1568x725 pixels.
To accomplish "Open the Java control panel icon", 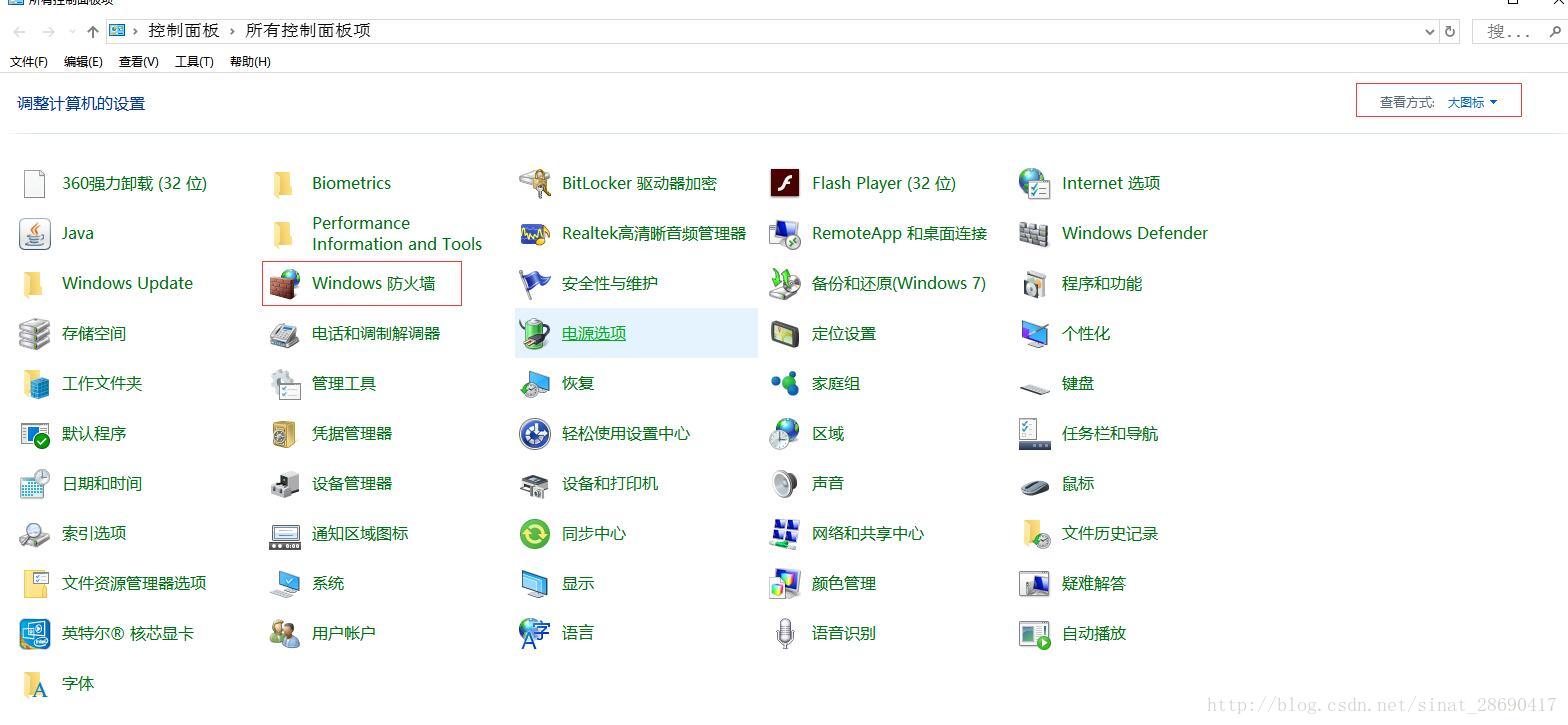I will pyautogui.click(x=34, y=233).
